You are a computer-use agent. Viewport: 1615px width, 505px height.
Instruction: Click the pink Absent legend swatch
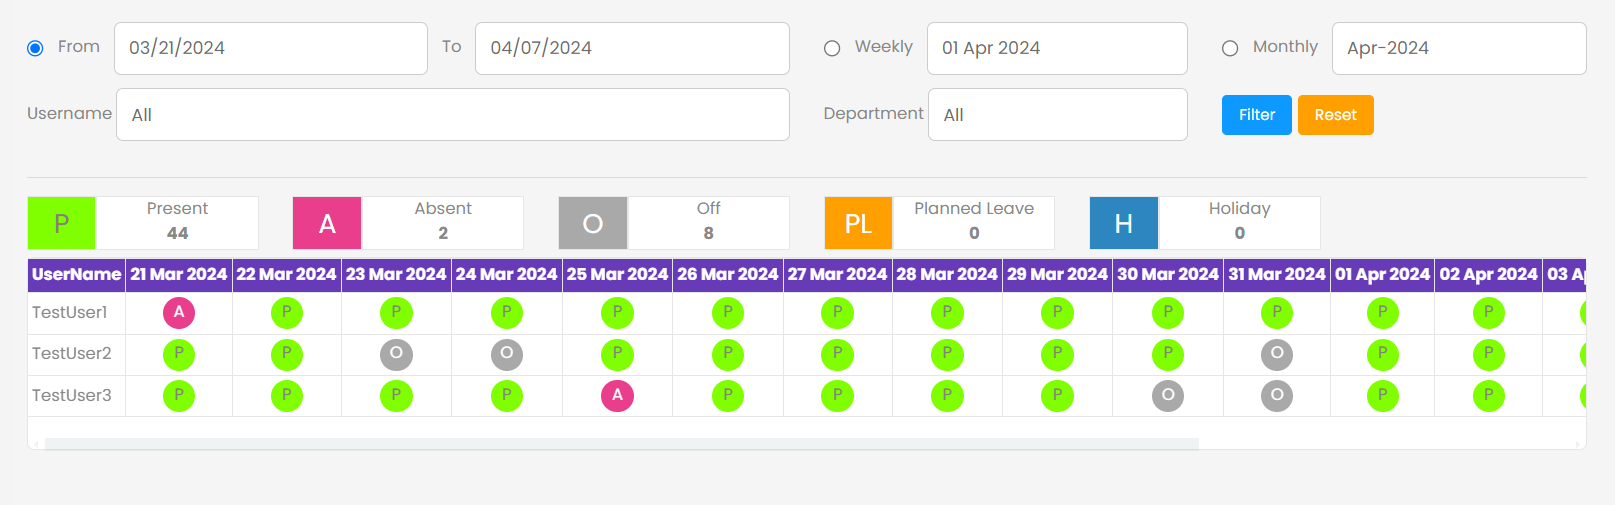pos(327,223)
